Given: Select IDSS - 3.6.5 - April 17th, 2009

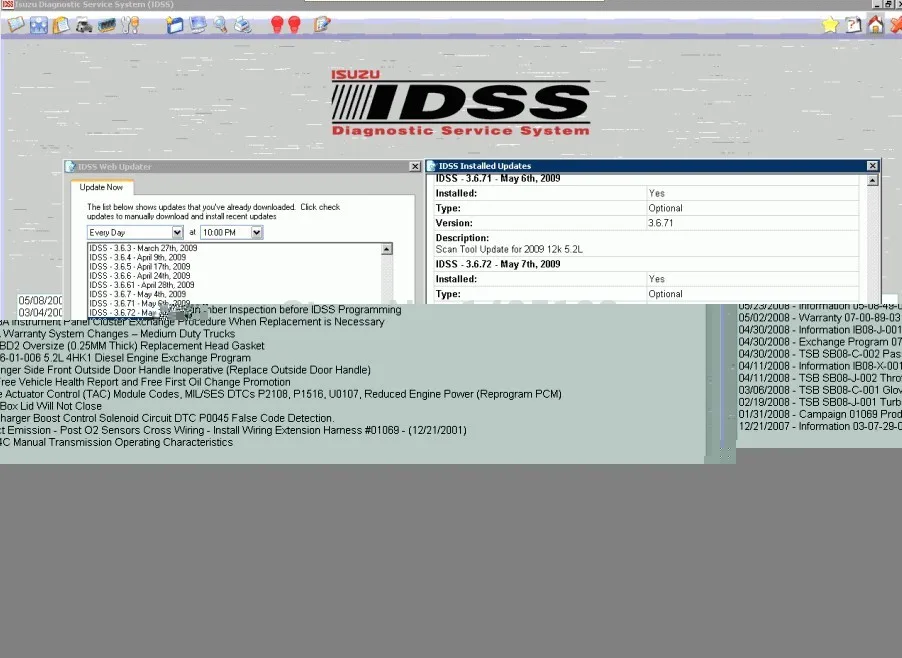Looking at the screenshot, I should point(139,266).
